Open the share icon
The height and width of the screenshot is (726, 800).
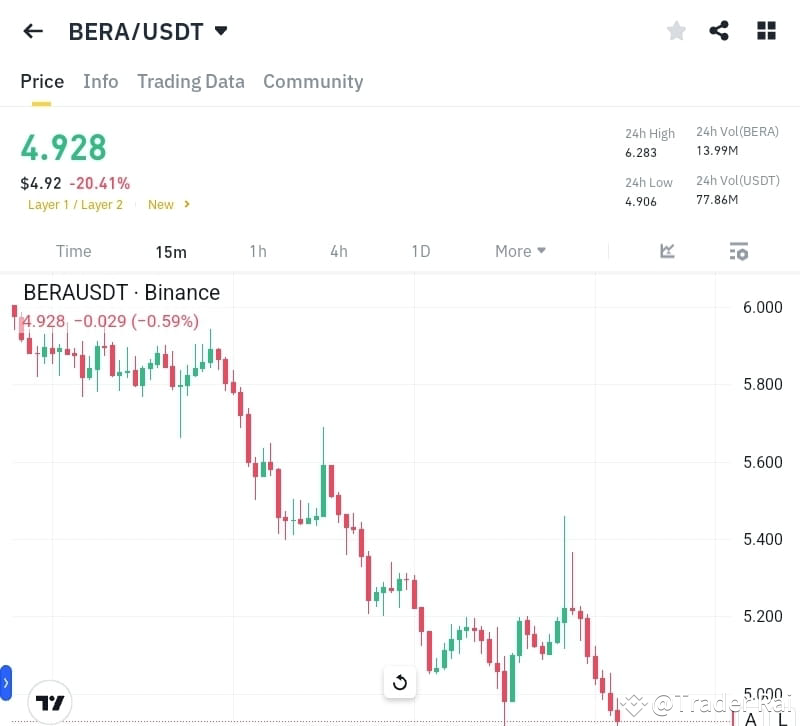coord(719,30)
